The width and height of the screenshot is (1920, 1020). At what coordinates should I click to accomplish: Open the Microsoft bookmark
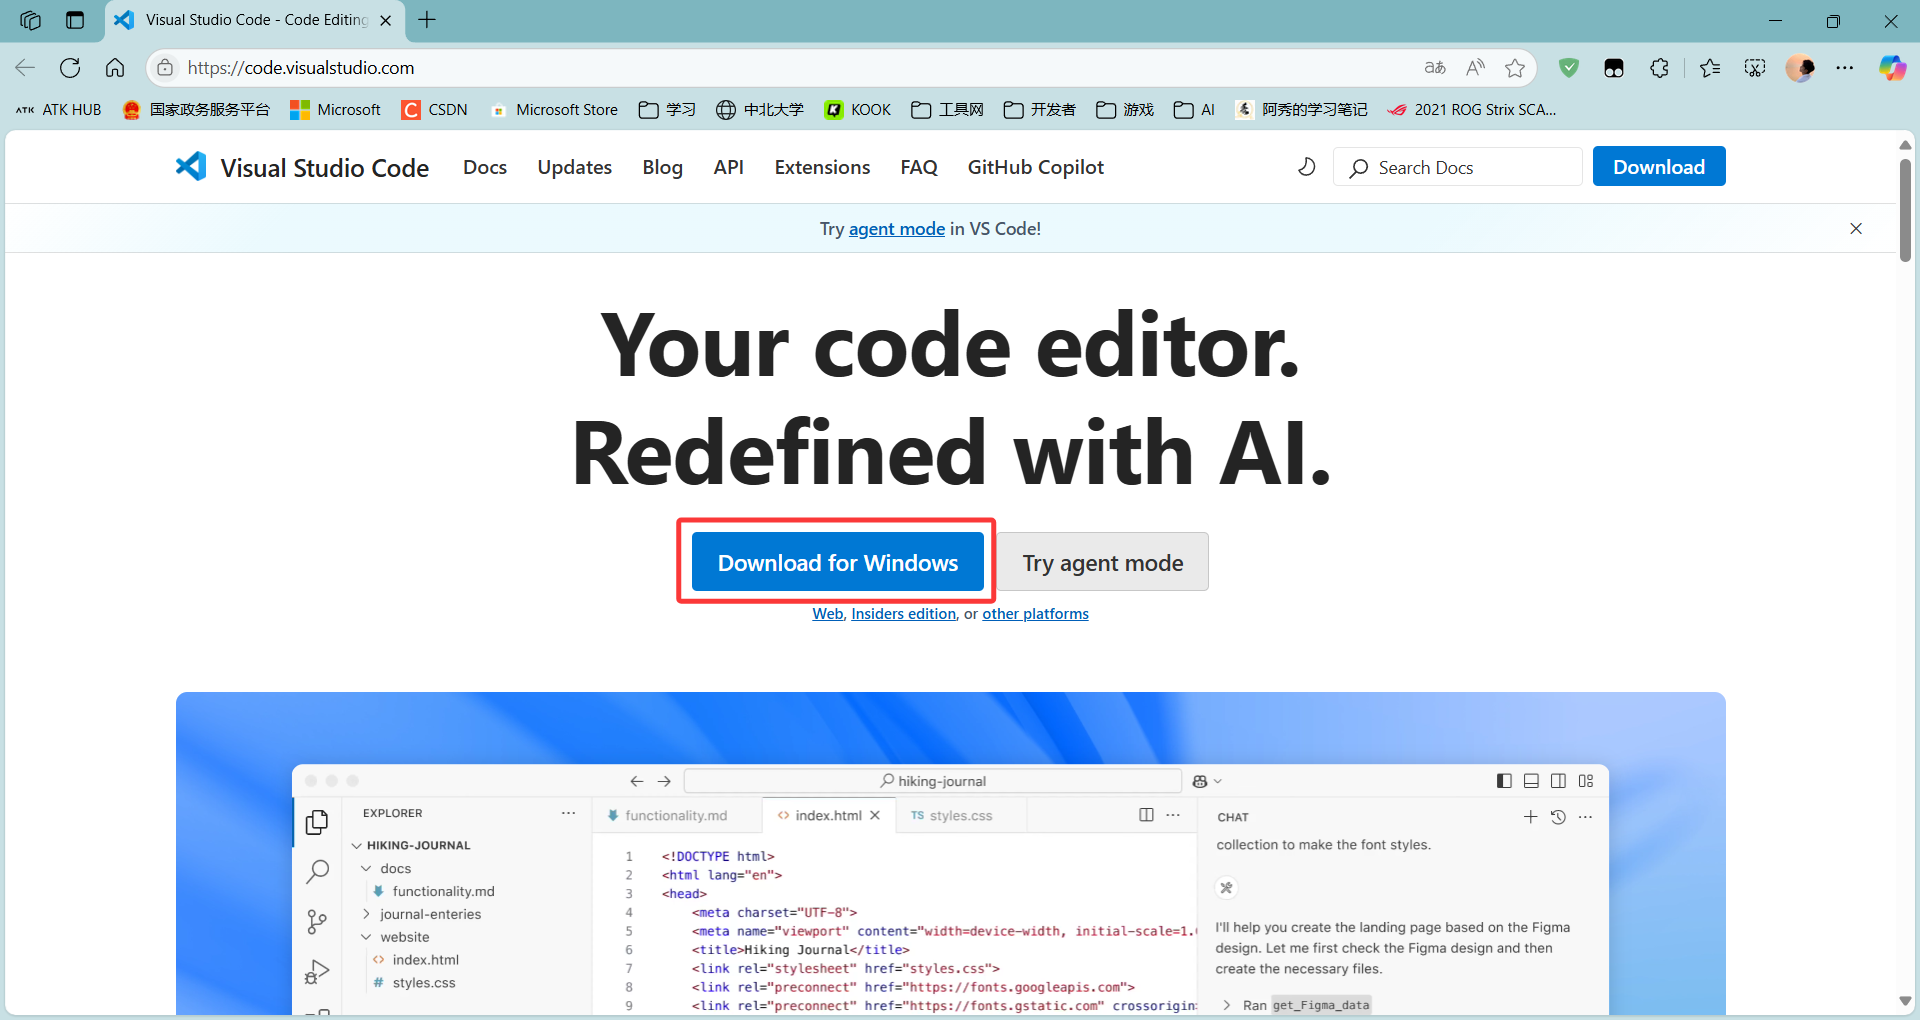[x=335, y=110]
